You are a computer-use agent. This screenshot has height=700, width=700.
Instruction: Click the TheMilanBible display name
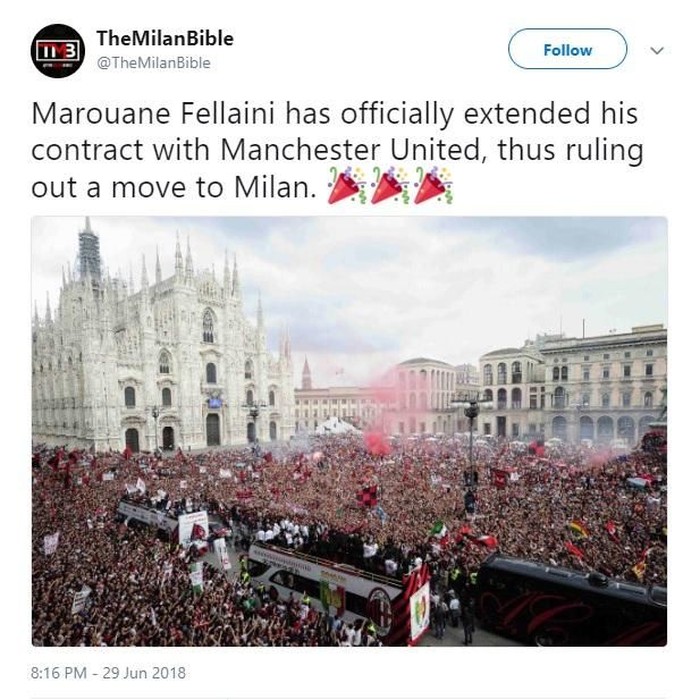[165, 38]
